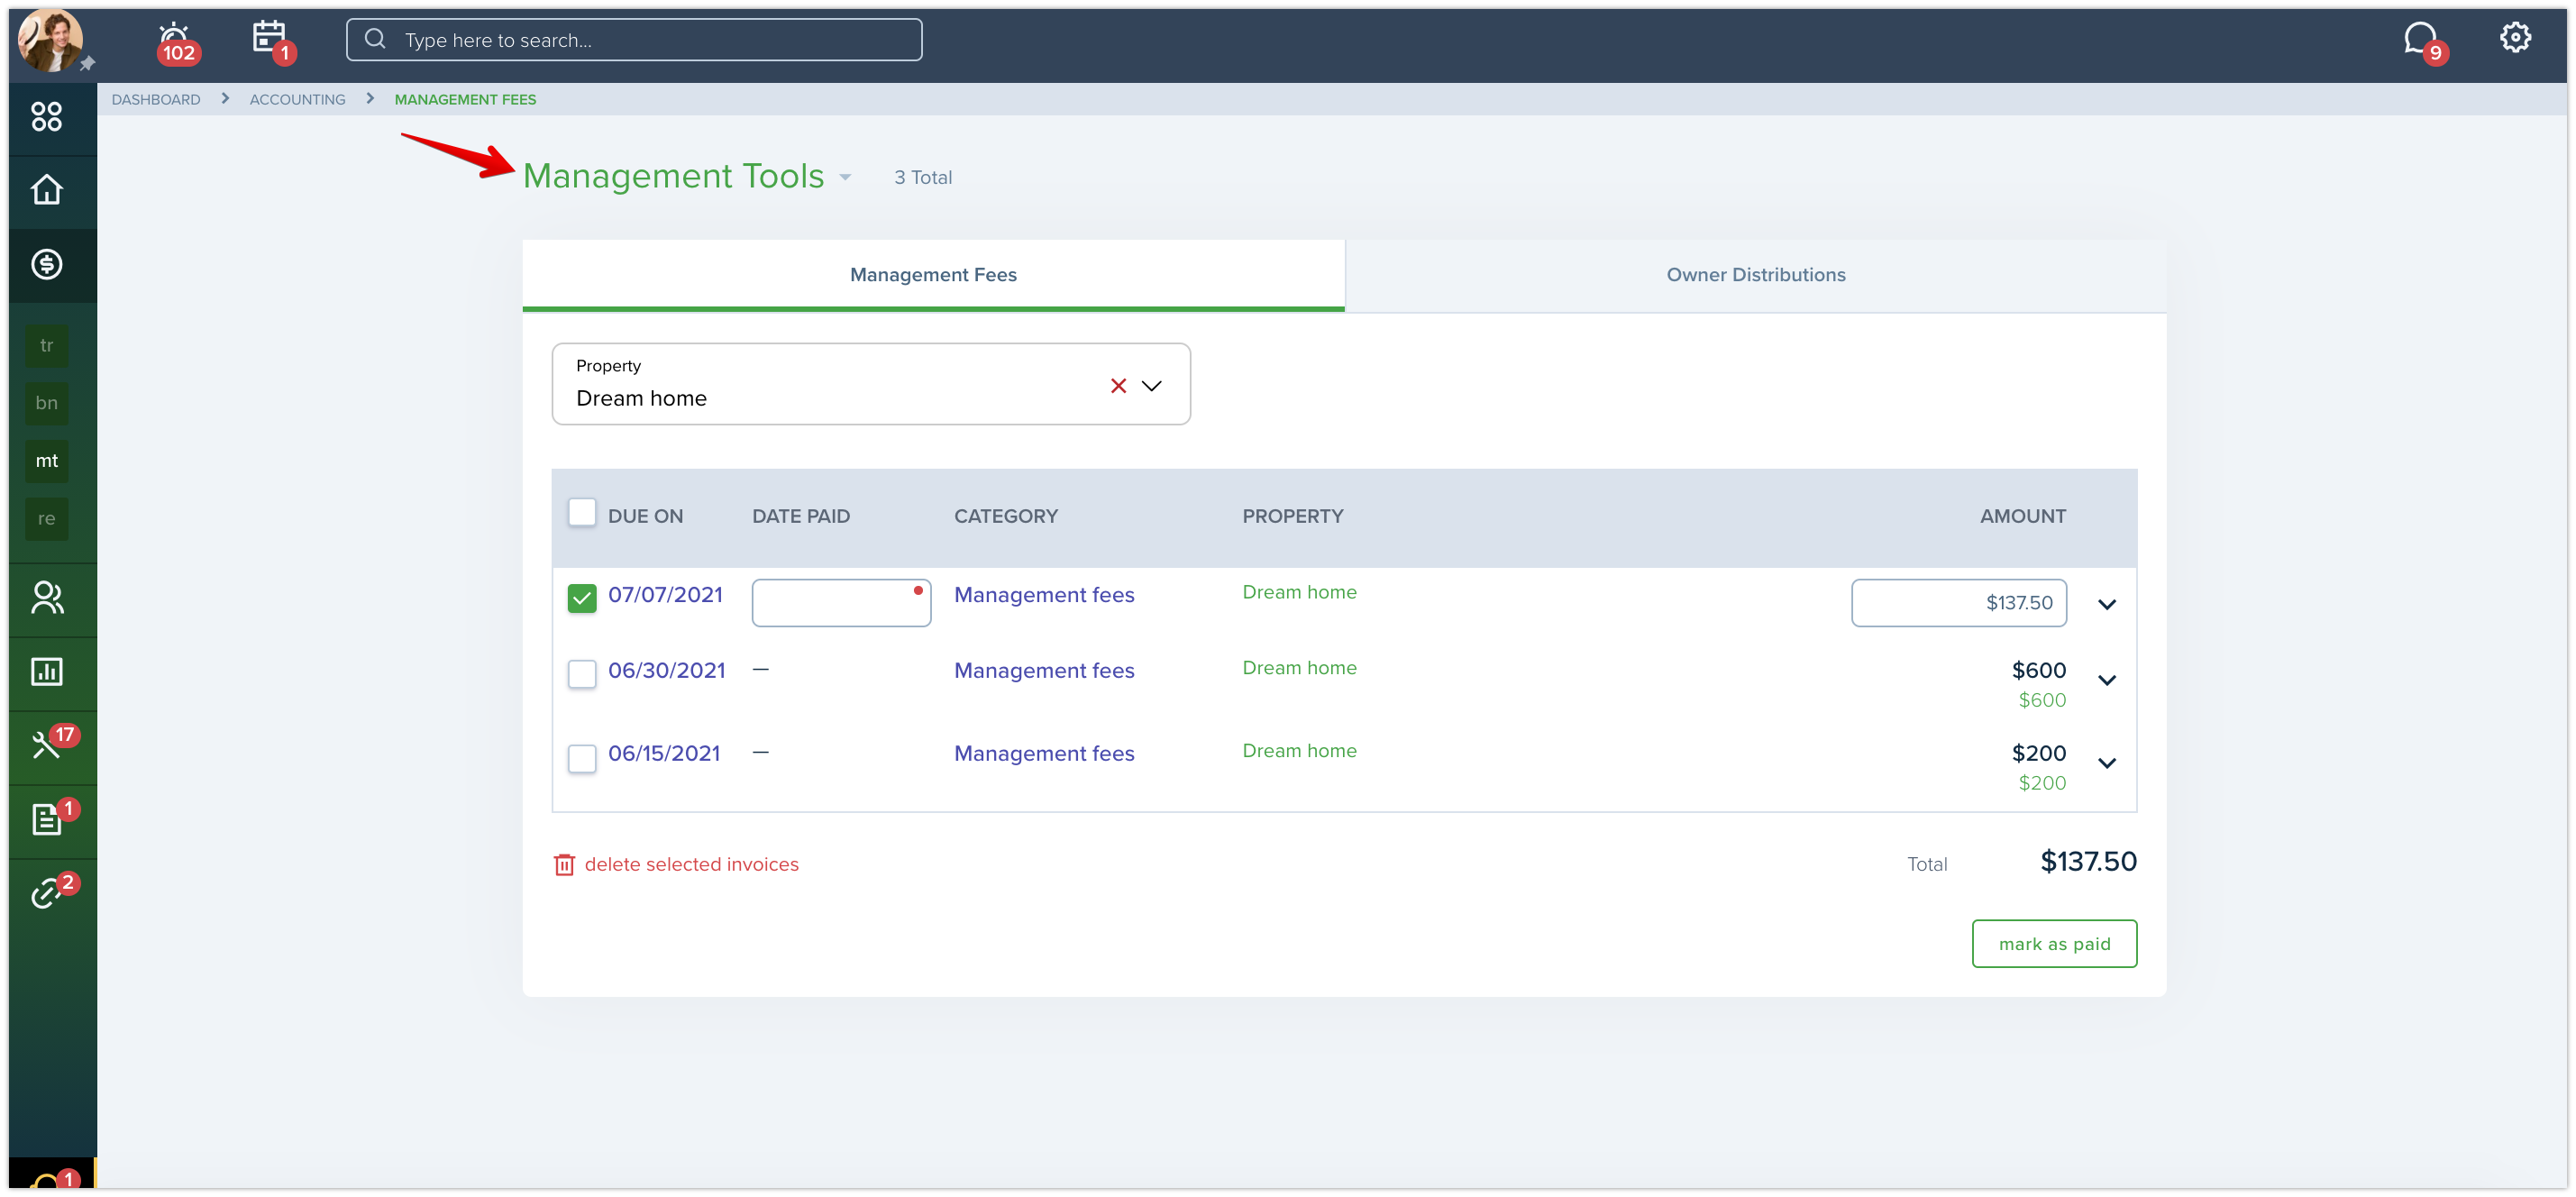This screenshot has height=1197, width=2576.
Task: Open Dream home property in 06/30/2021 row
Action: [x=1299, y=668]
